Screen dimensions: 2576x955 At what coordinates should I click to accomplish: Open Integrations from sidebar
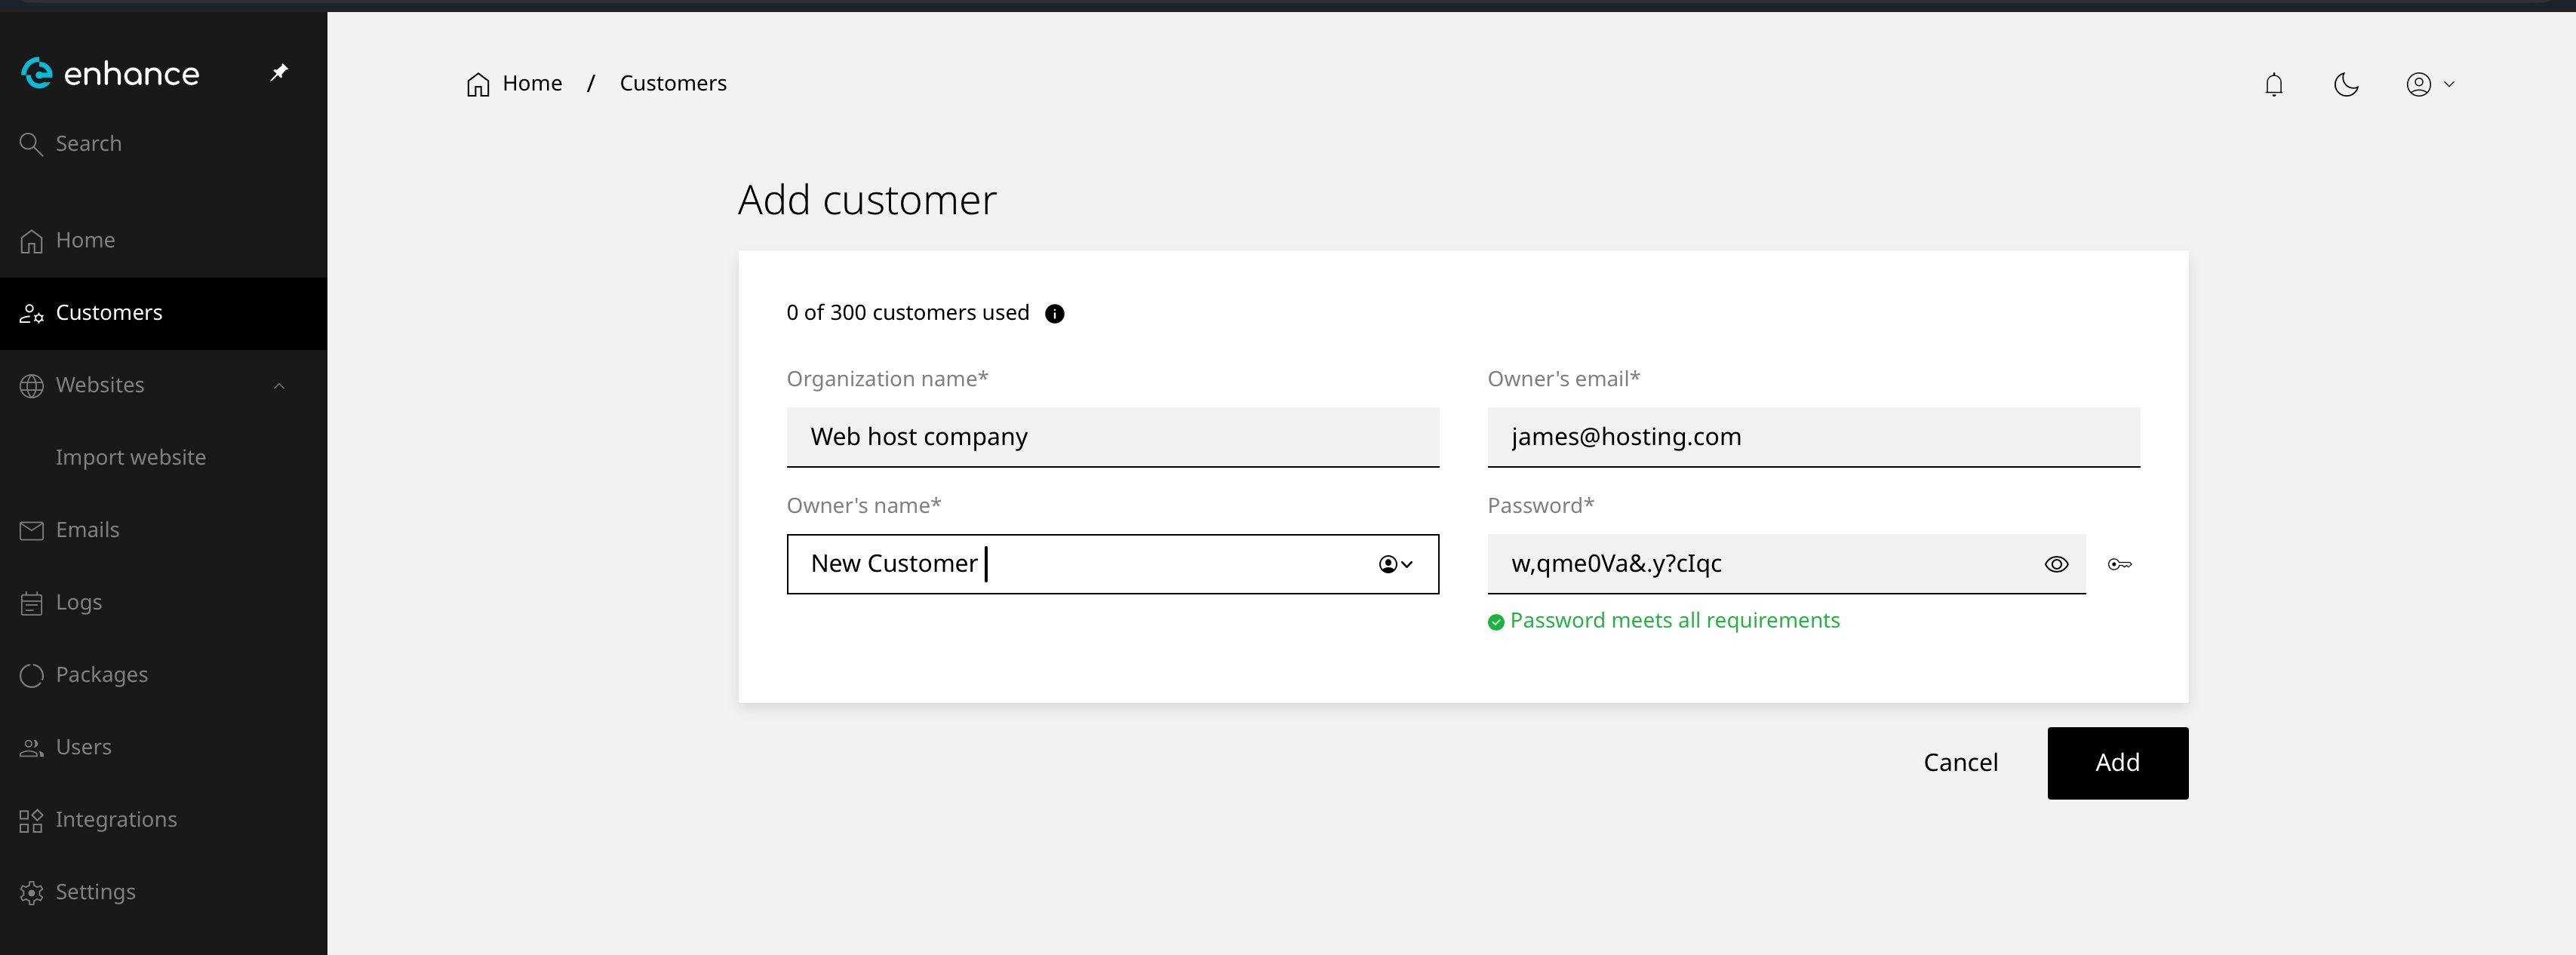(116, 820)
